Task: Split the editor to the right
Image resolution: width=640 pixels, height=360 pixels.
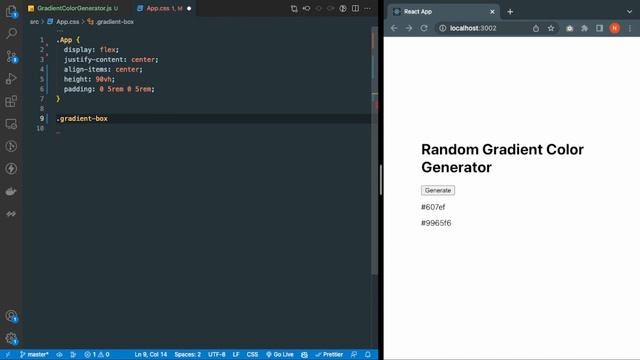Action: 356,9
